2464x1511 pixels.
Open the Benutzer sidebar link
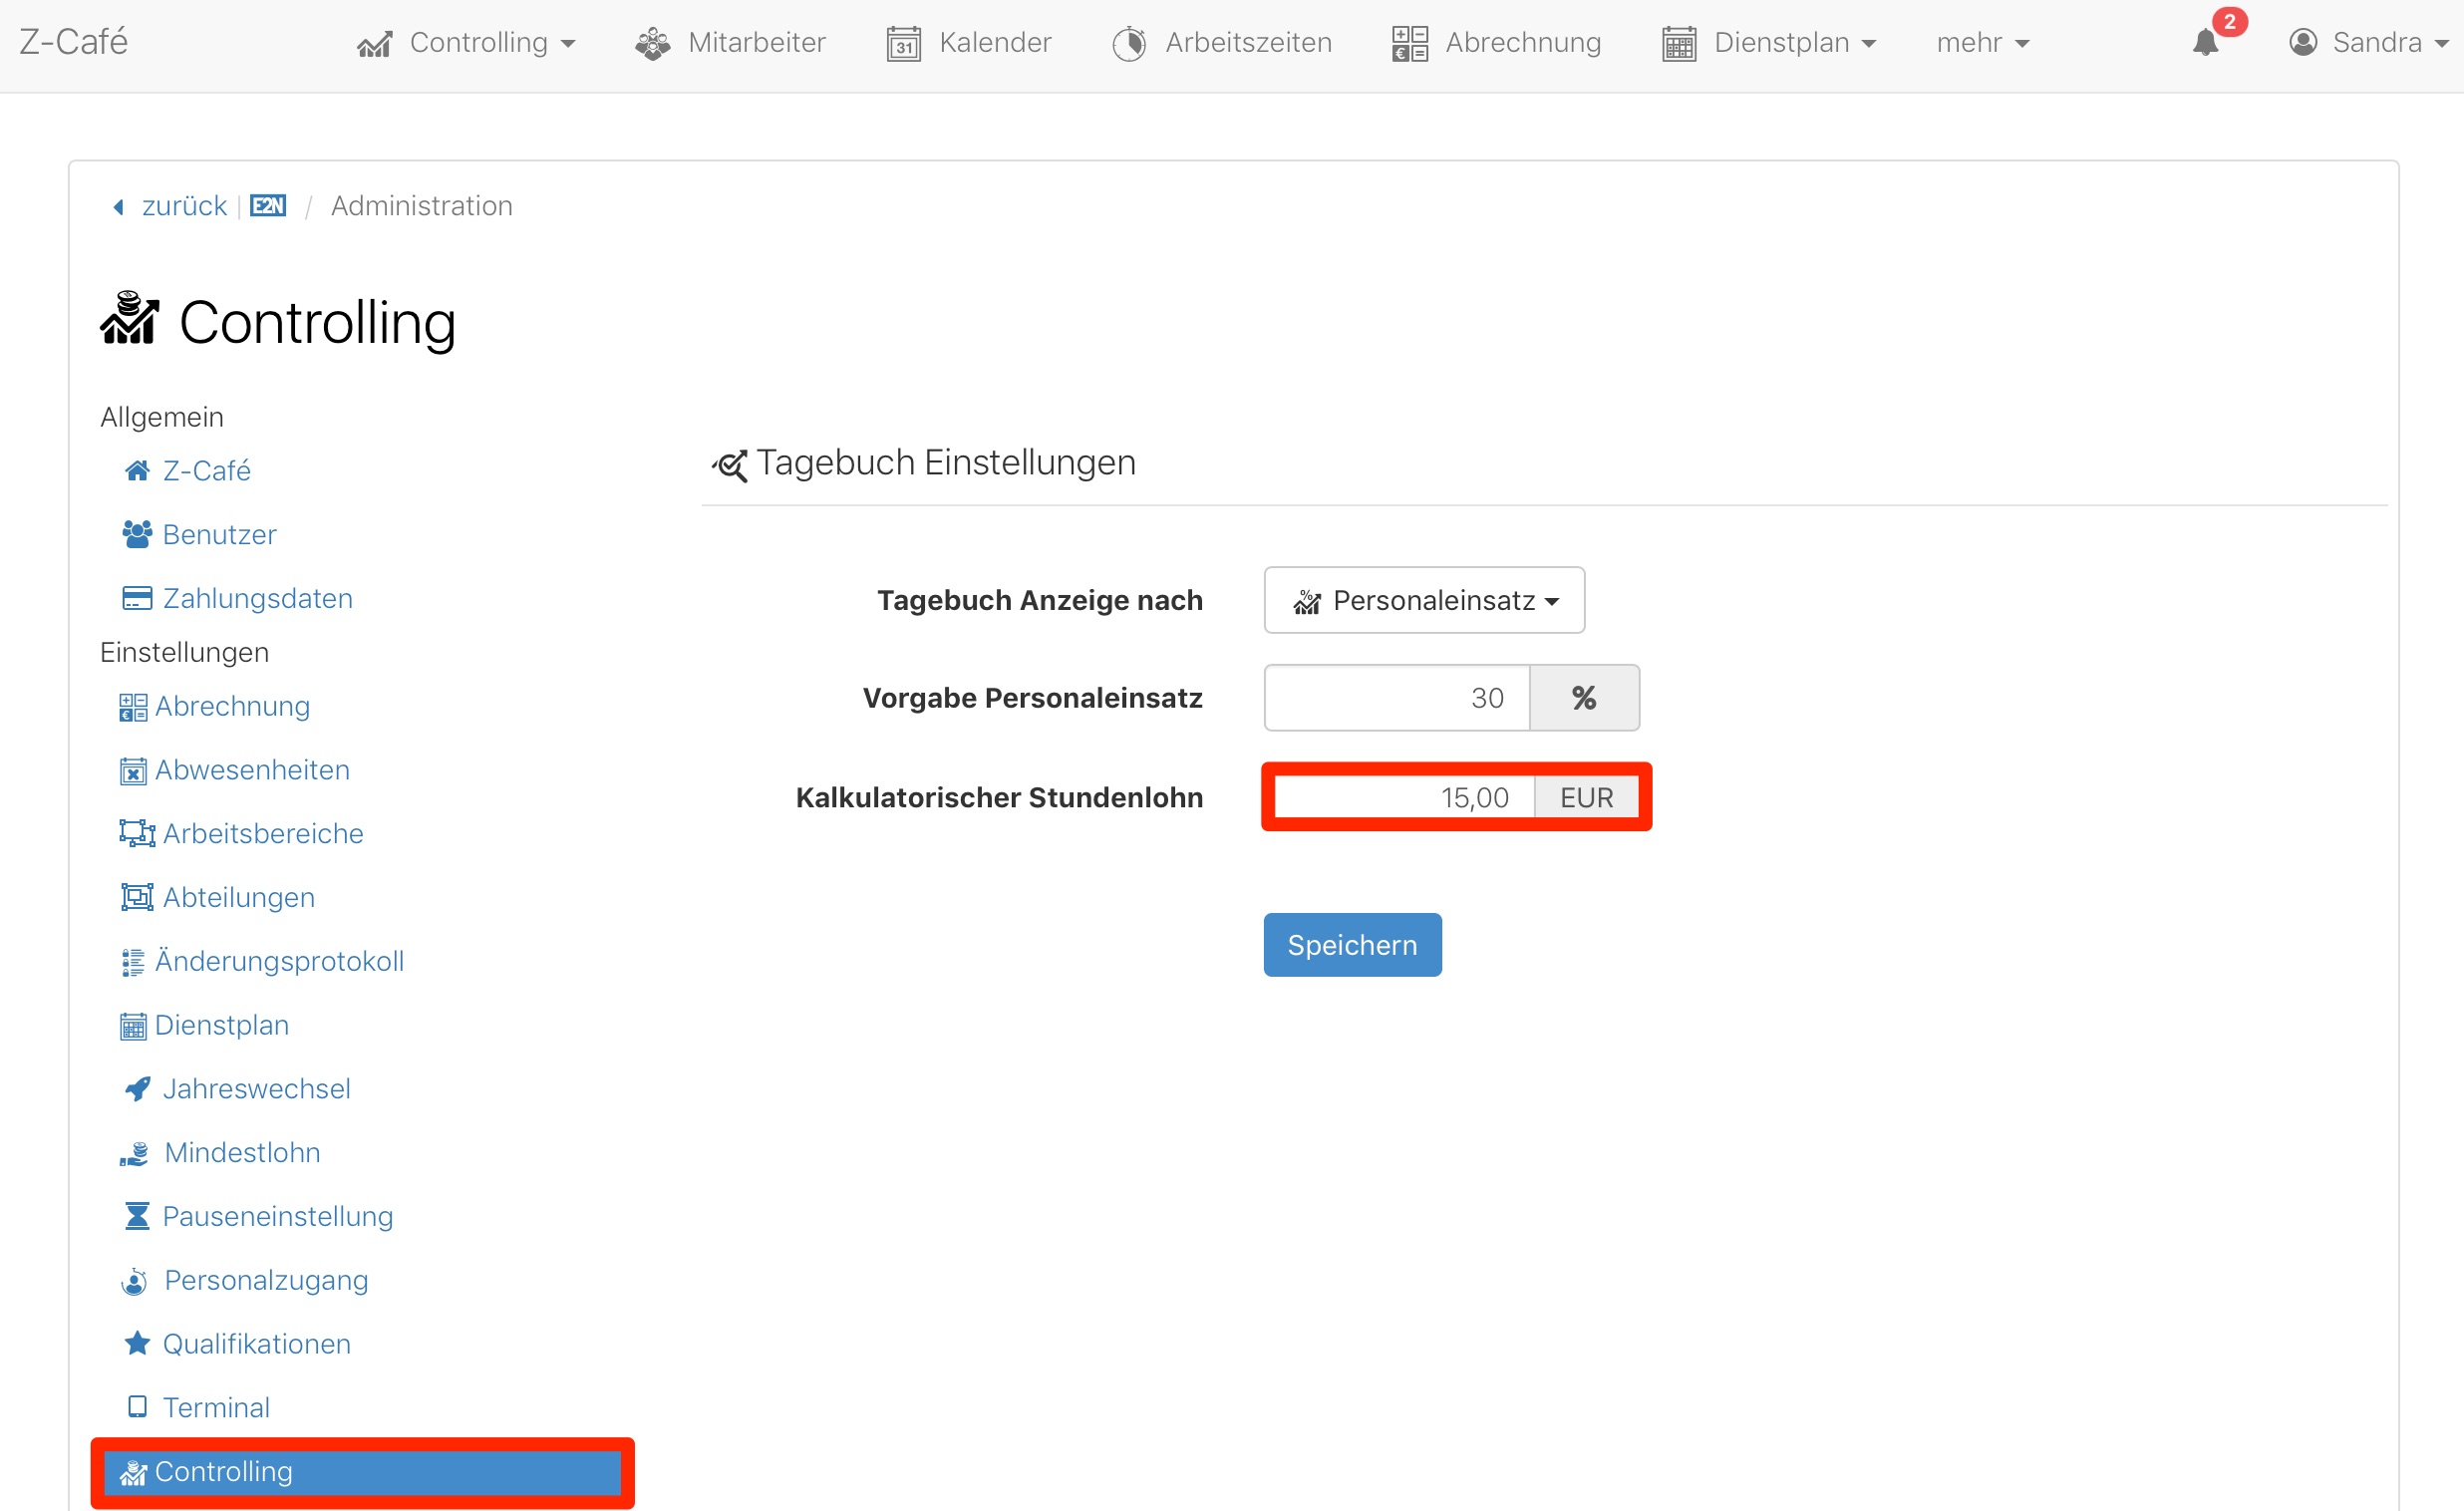point(220,535)
